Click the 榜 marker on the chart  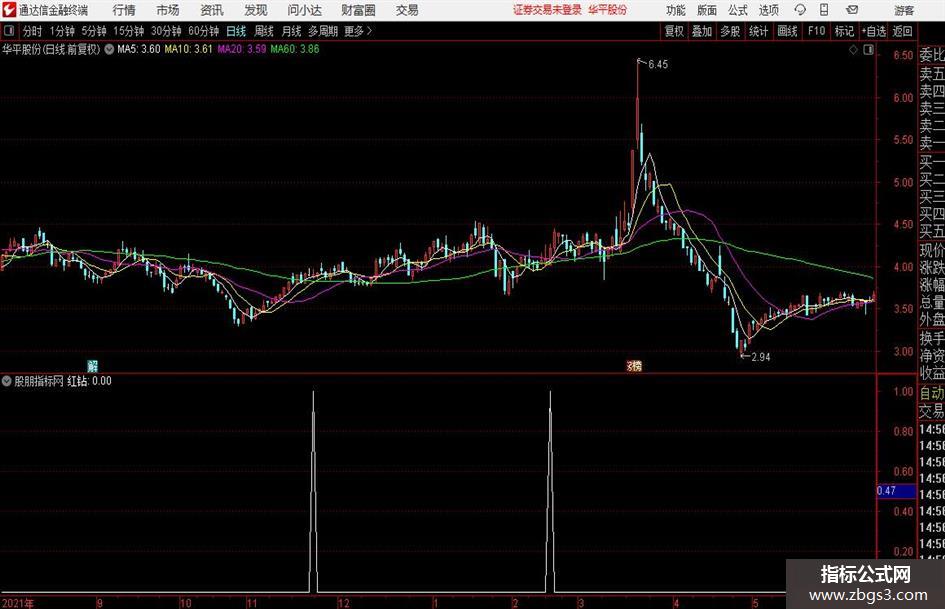coord(634,365)
